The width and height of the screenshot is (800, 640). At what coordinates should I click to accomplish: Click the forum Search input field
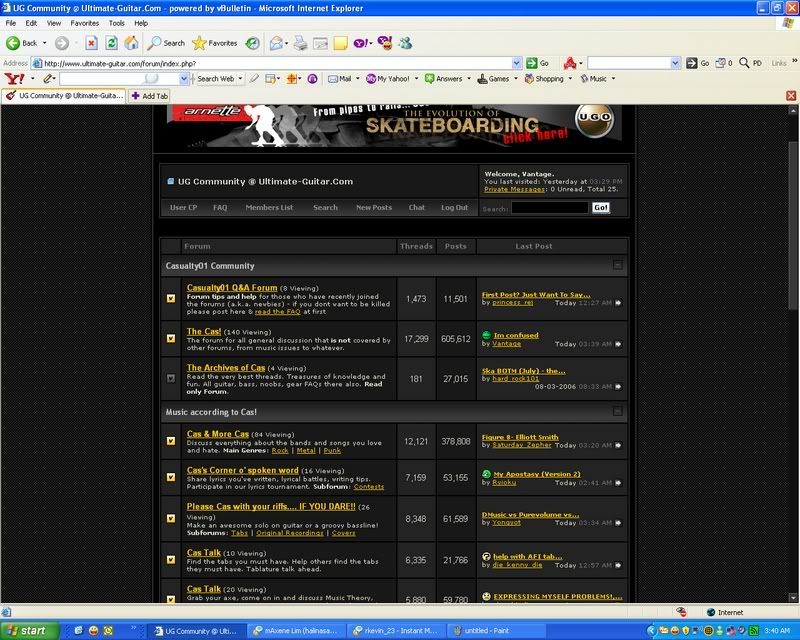click(x=549, y=208)
